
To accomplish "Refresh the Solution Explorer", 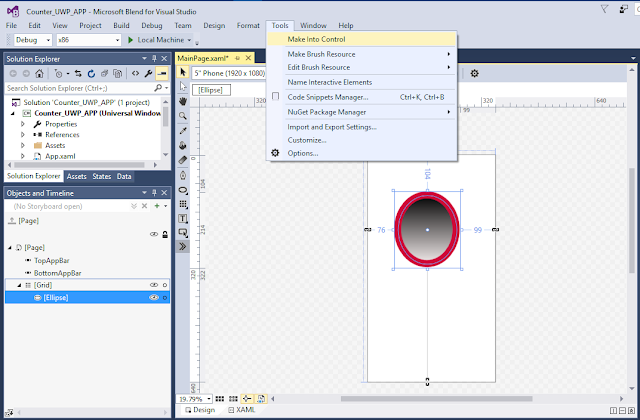I will 91,73.
